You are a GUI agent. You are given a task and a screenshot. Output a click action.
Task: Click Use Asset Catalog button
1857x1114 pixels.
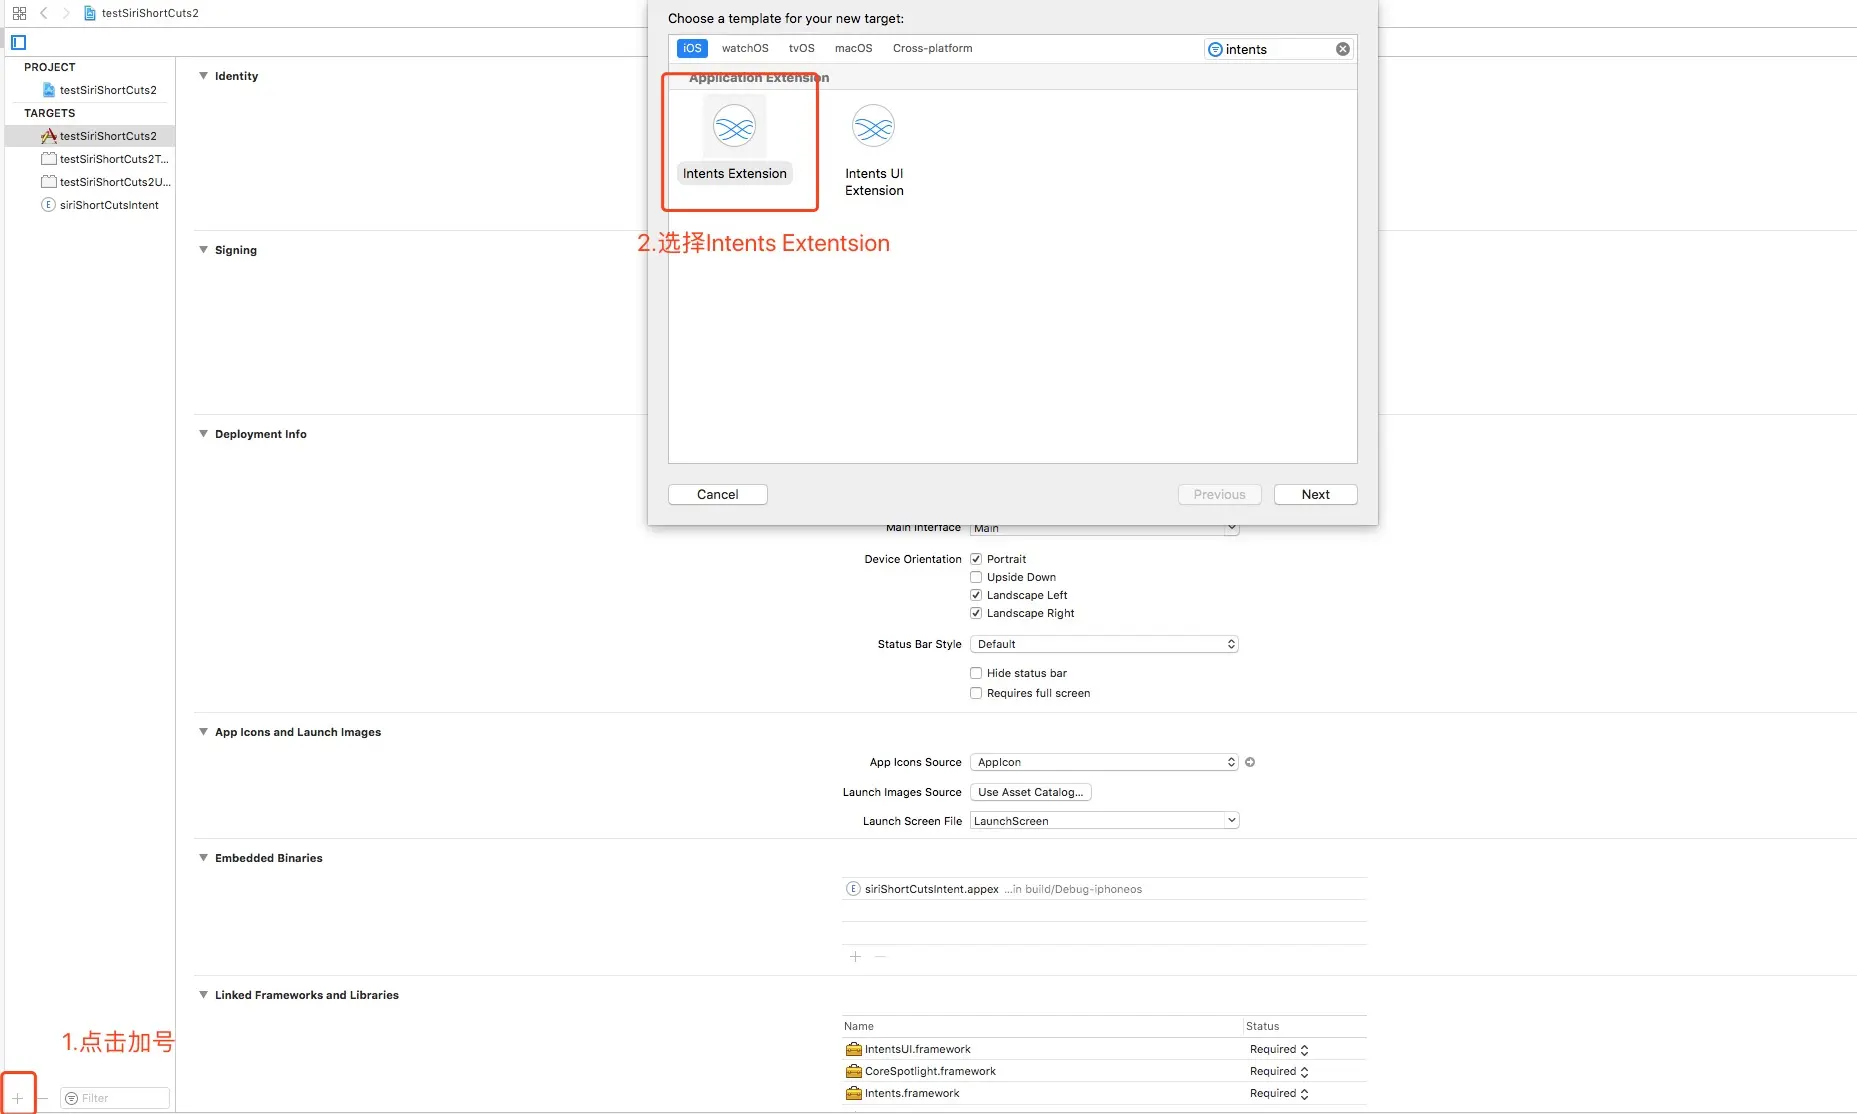[x=1031, y=792]
